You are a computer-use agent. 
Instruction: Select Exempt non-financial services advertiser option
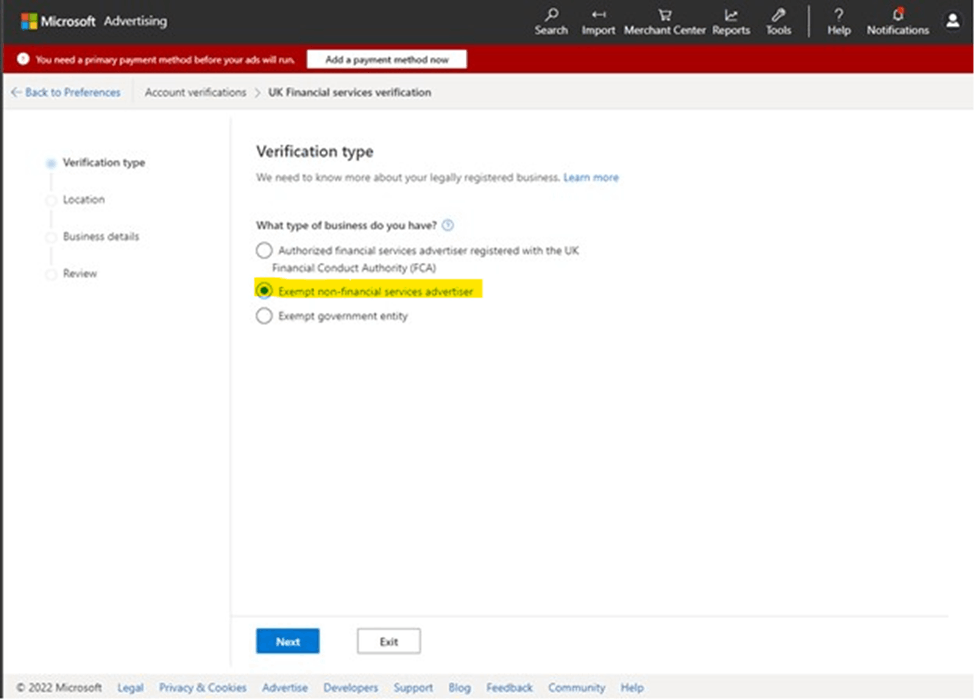click(264, 290)
